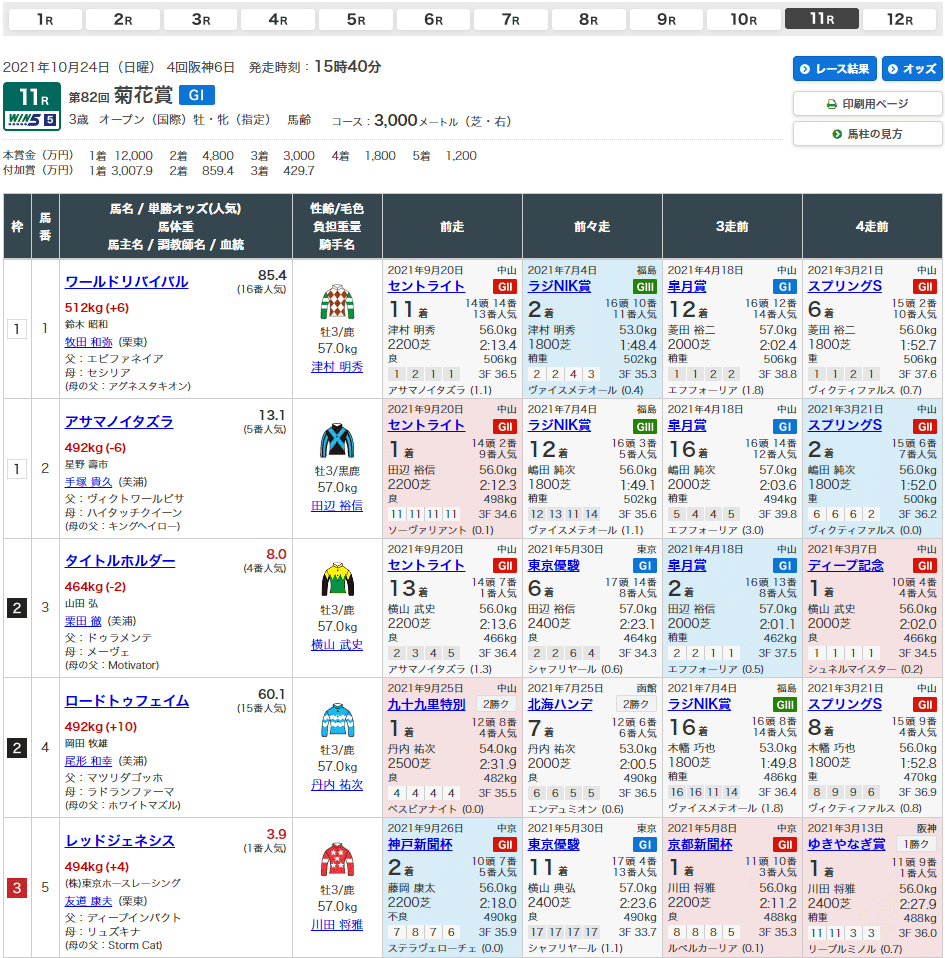
Task: Open the 馬柱の見方 guide
Action: (867, 134)
